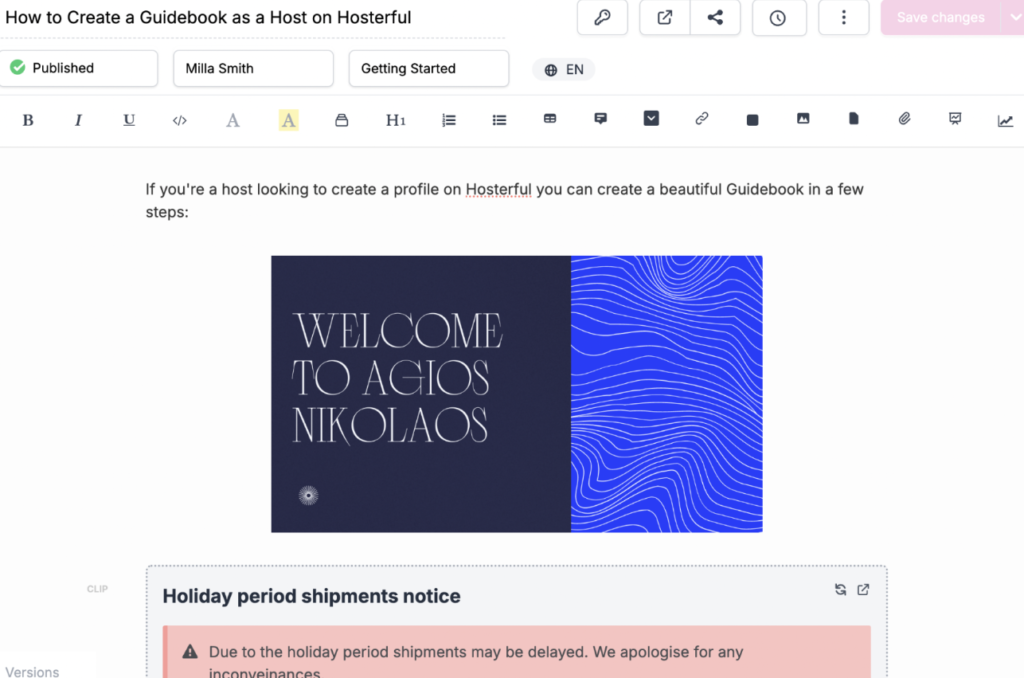Attach a file with the paperclip icon
Image resolution: width=1024 pixels, height=678 pixels.
(x=903, y=118)
